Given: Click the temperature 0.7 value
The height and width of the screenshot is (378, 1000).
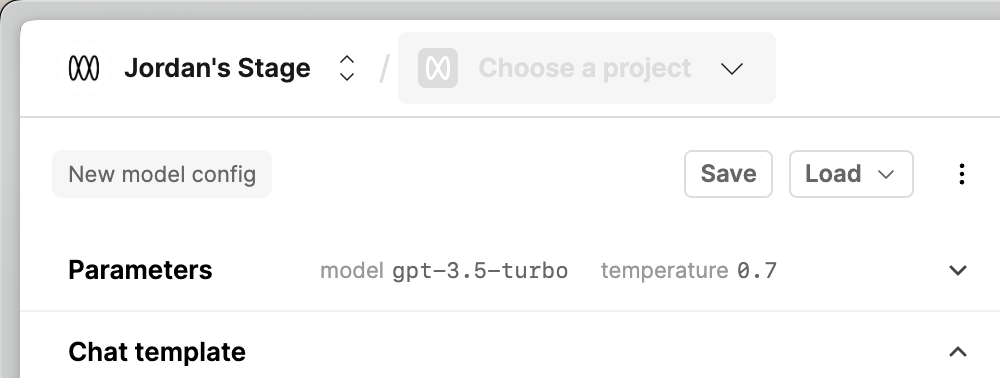Looking at the screenshot, I should (757, 271).
